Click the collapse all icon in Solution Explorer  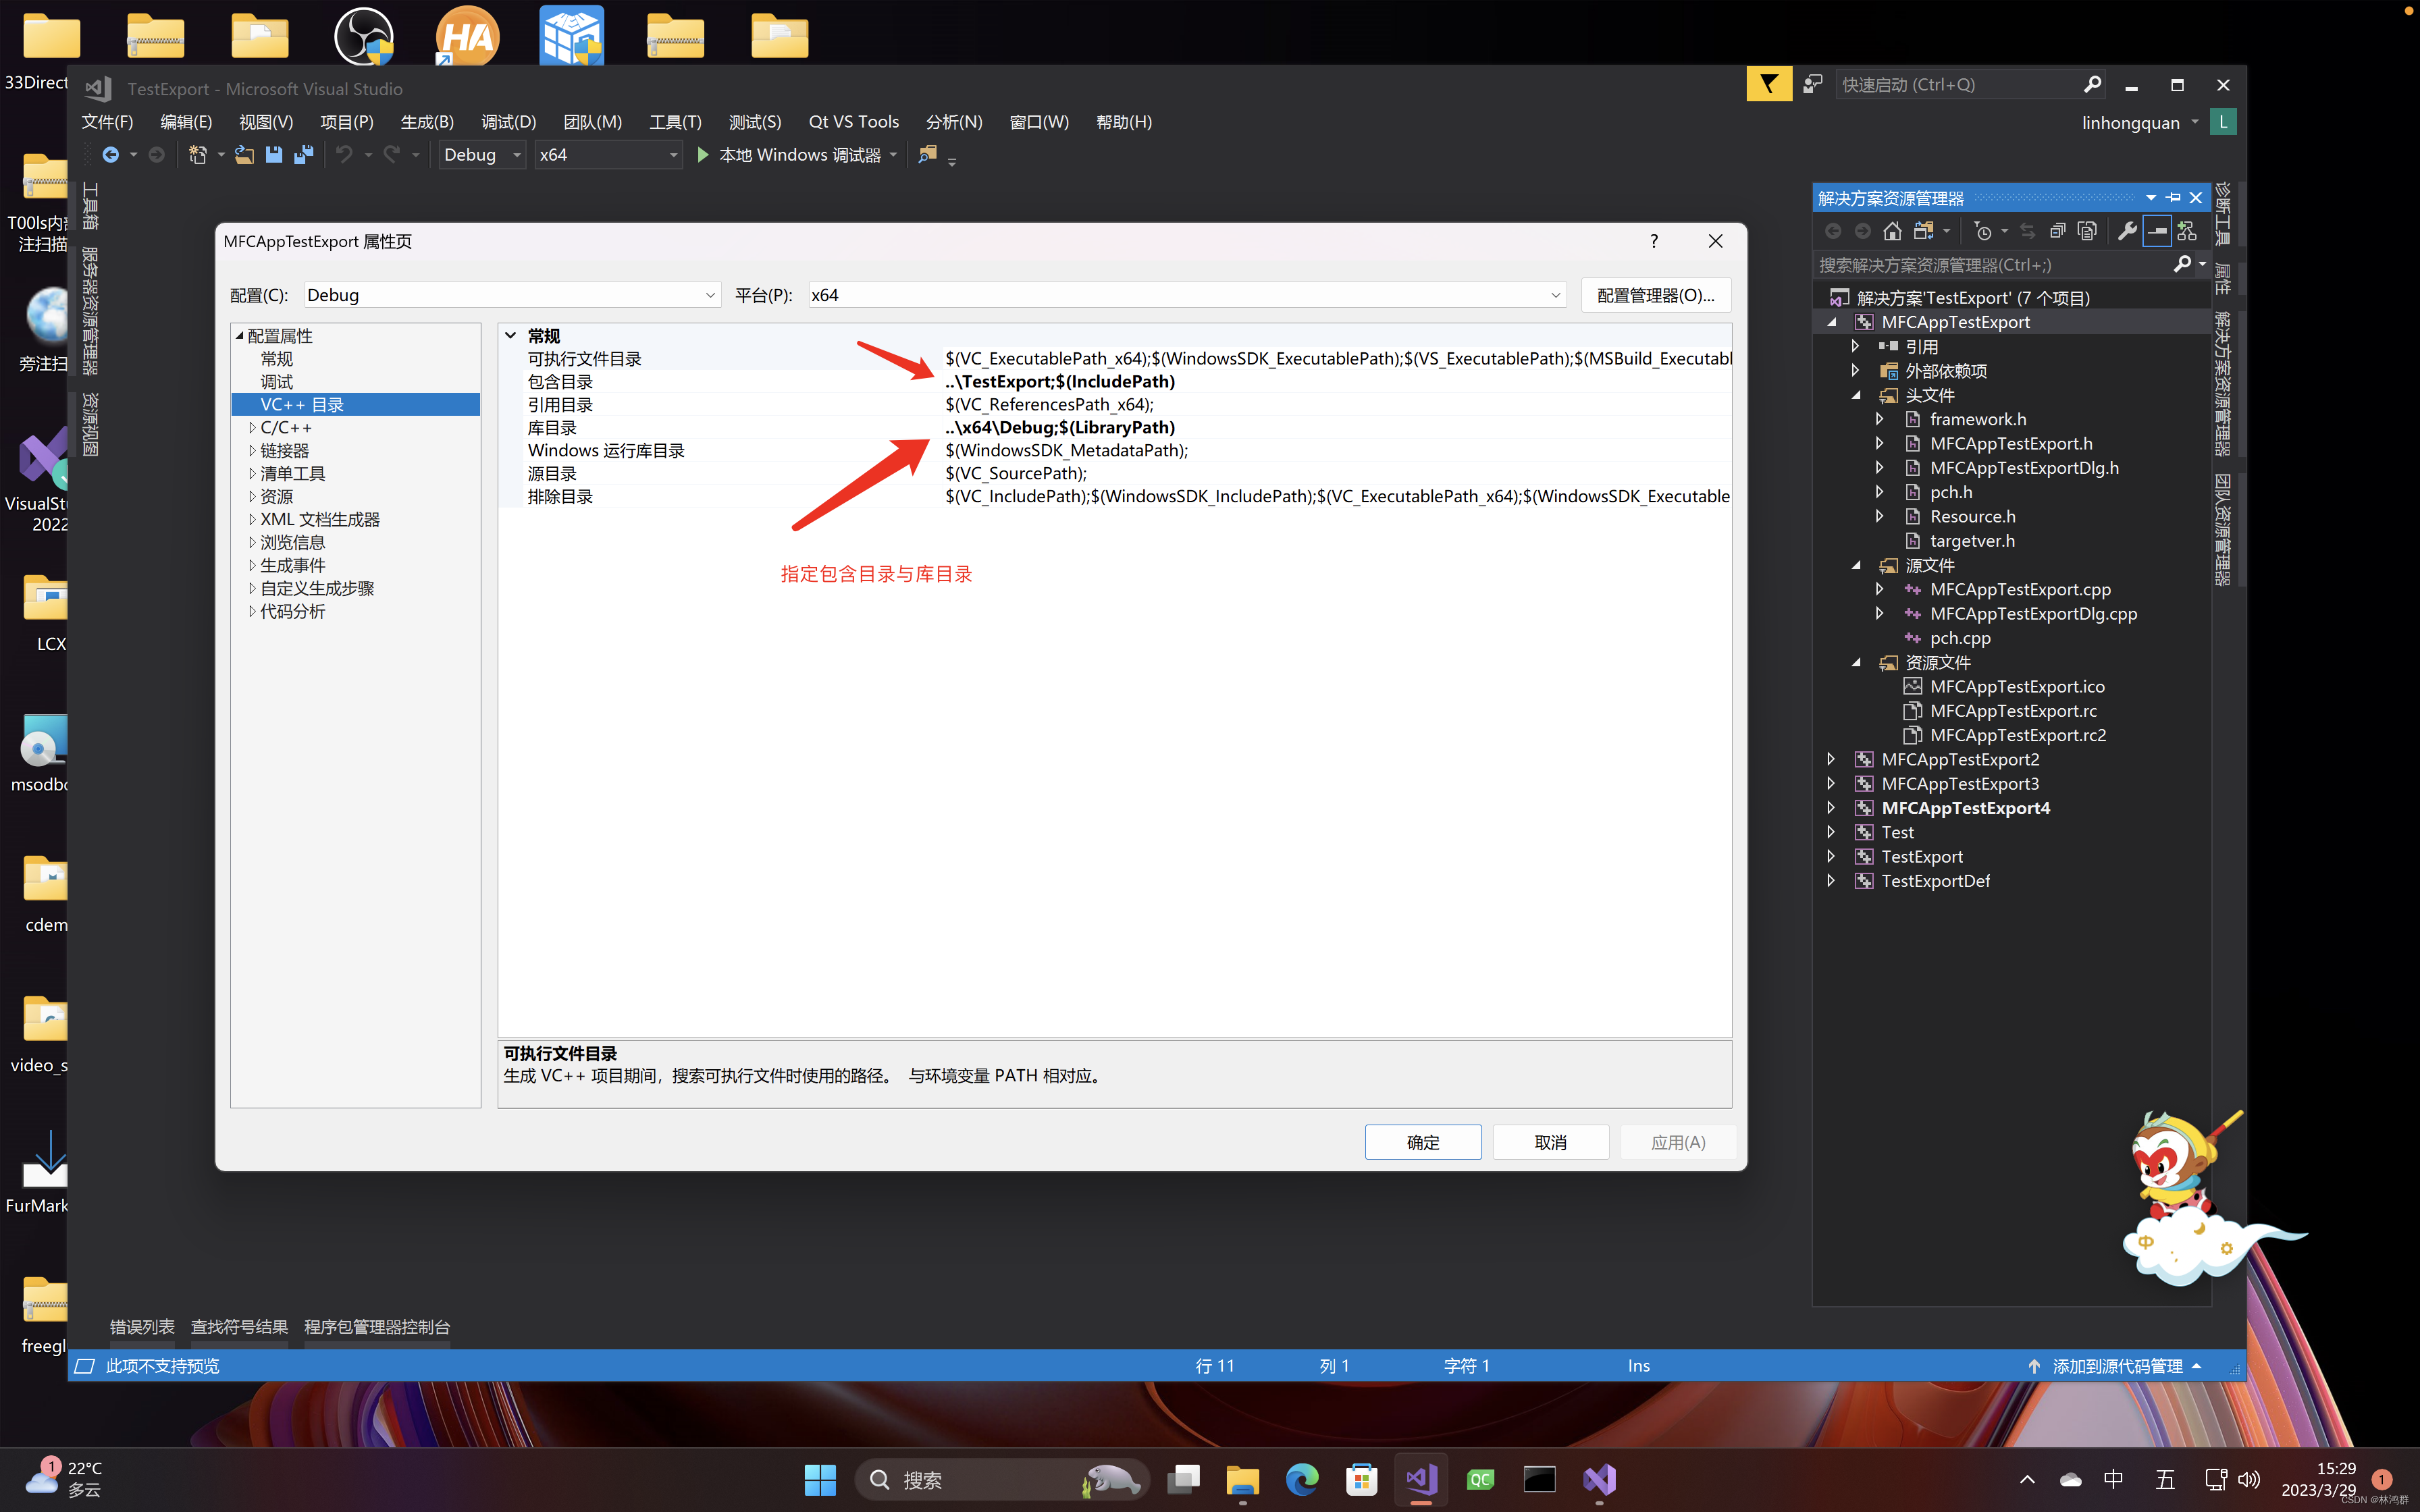pos(2057,232)
